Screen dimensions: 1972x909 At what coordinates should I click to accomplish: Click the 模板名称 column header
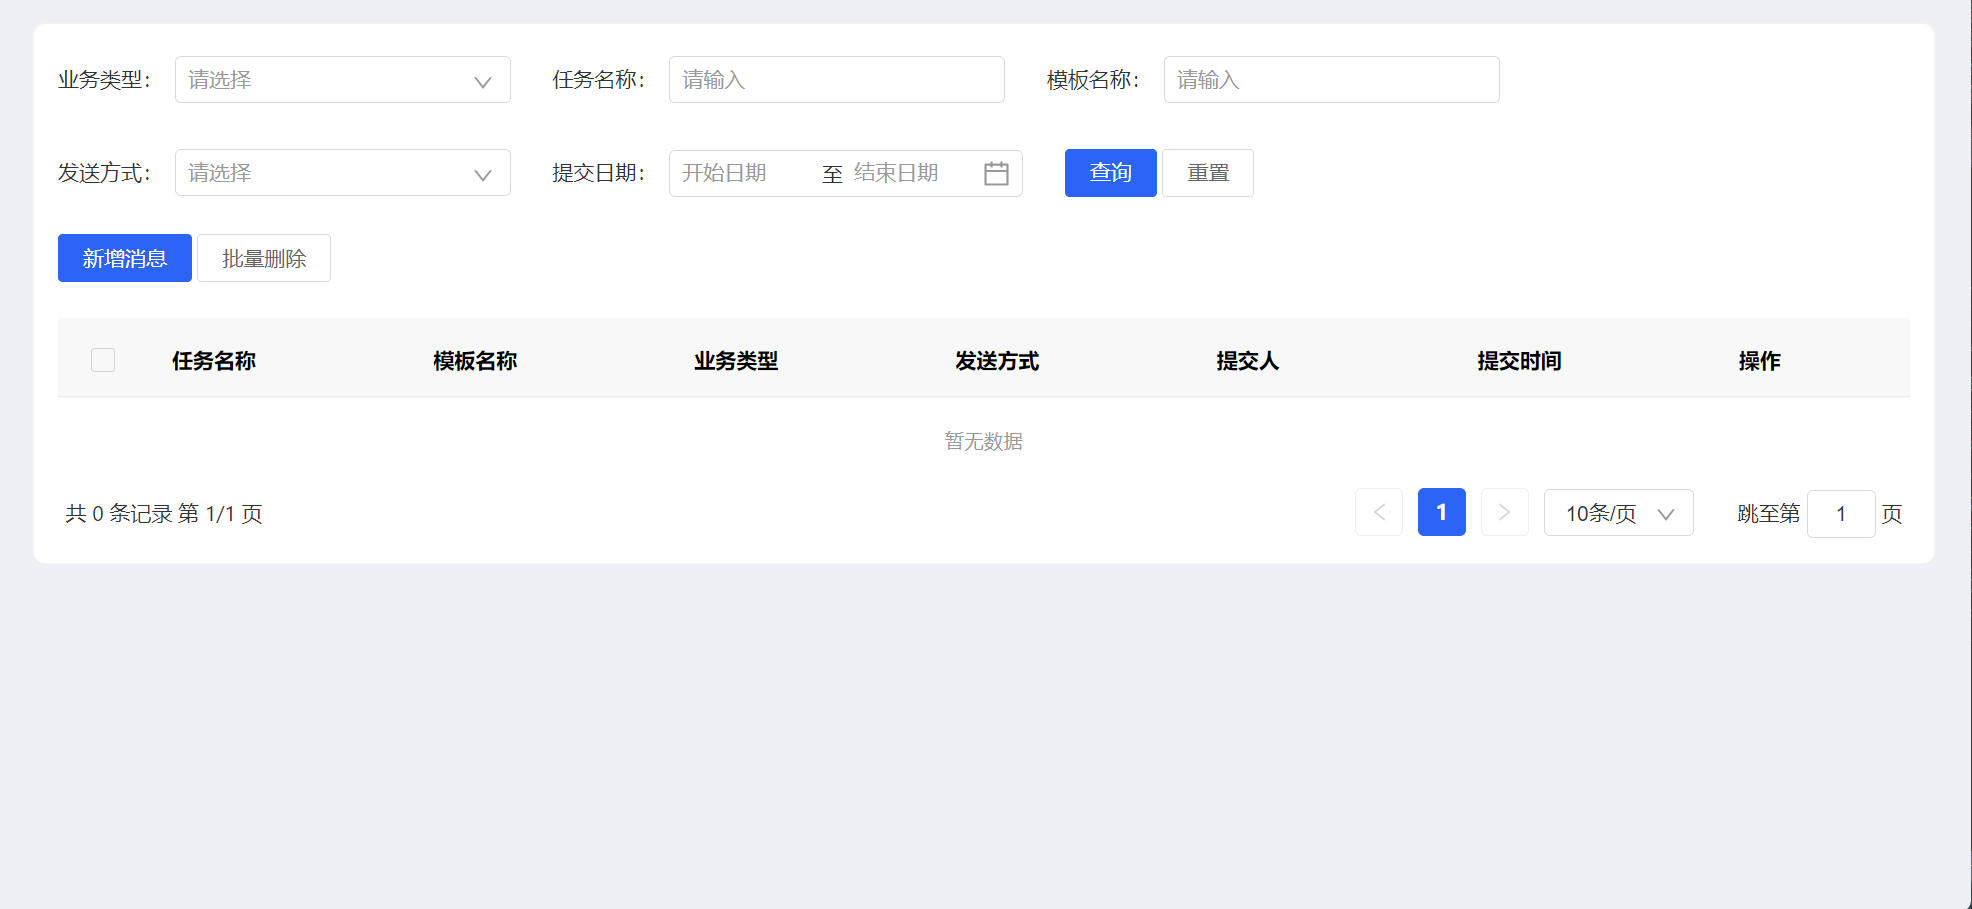click(475, 361)
